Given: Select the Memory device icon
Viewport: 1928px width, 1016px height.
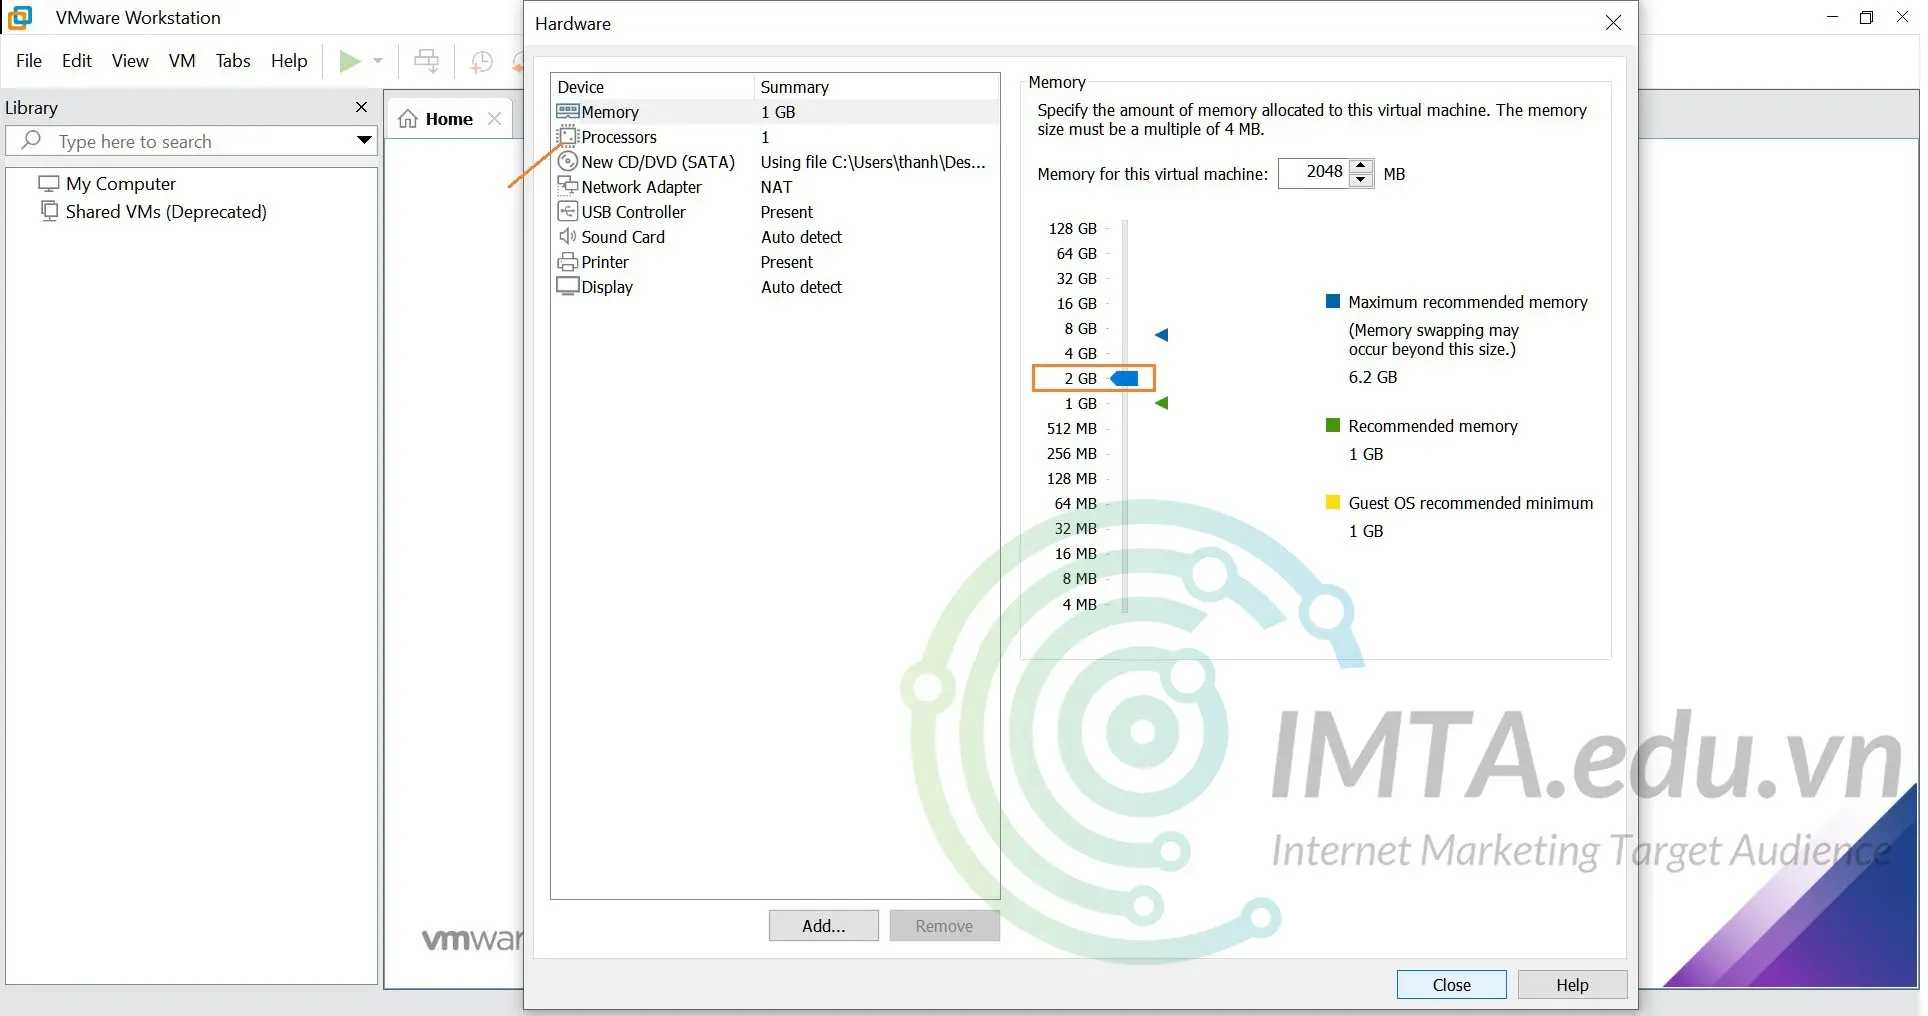Looking at the screenshot, I should tap(567, 112).
